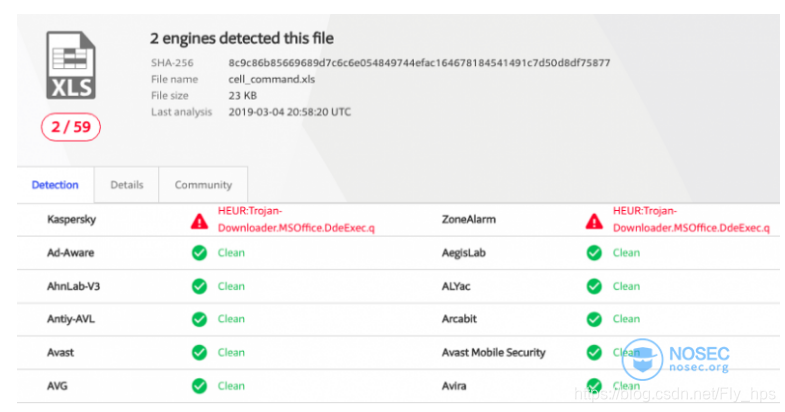785x412 pixels.
Task: Click the green checkmark next to Avast Mobile Security
Action: (594, 352)
